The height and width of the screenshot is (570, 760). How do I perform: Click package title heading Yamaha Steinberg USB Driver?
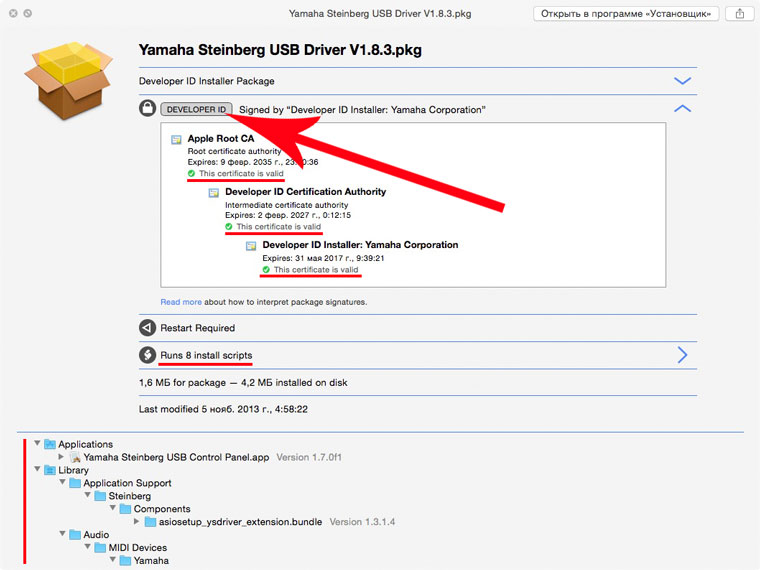pos(280,50)
